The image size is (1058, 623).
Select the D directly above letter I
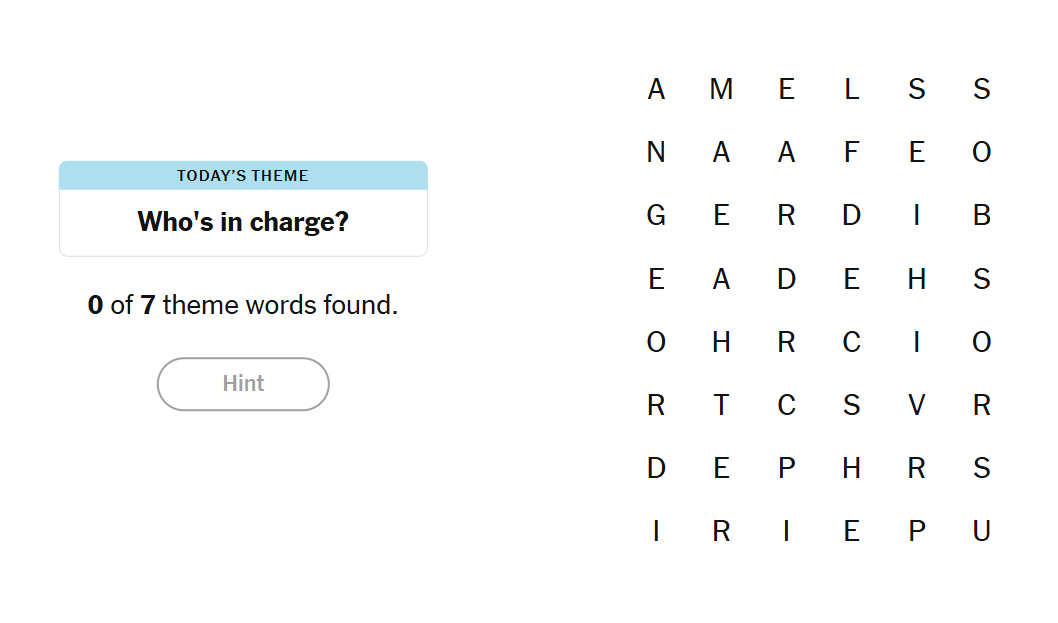point(656,468)
